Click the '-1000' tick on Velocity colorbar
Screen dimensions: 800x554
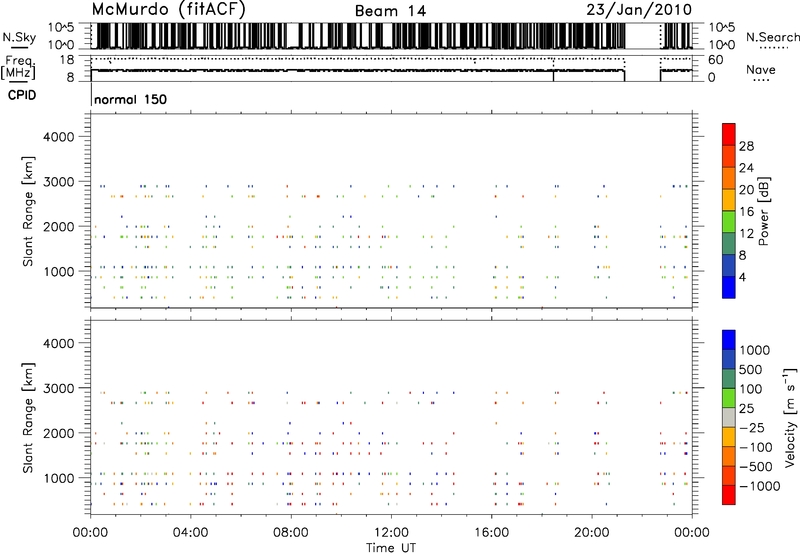pos(760,486)
